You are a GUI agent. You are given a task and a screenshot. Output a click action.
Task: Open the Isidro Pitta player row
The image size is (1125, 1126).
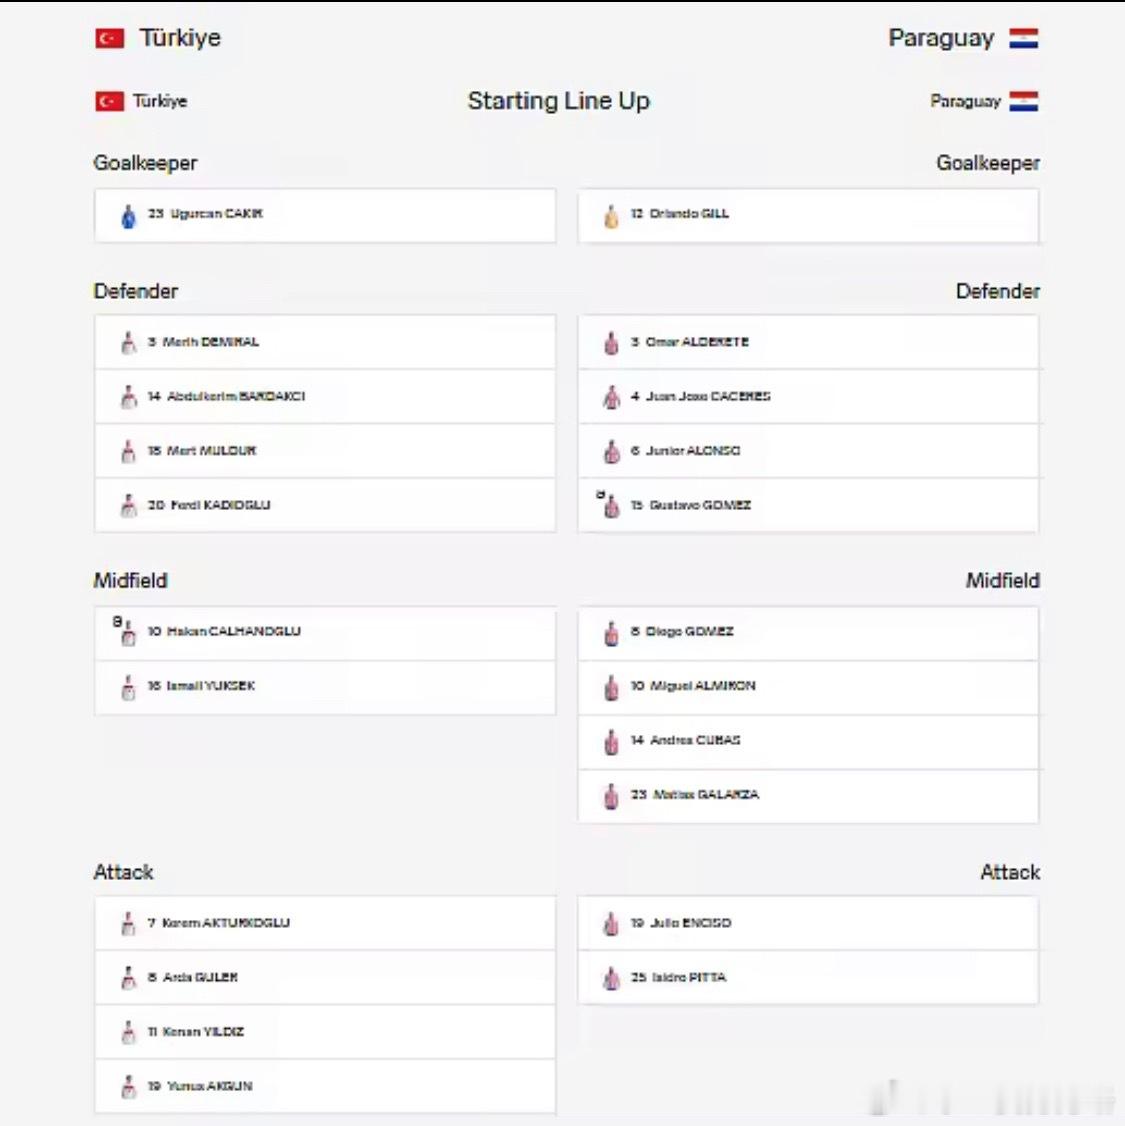pos(808,977)
